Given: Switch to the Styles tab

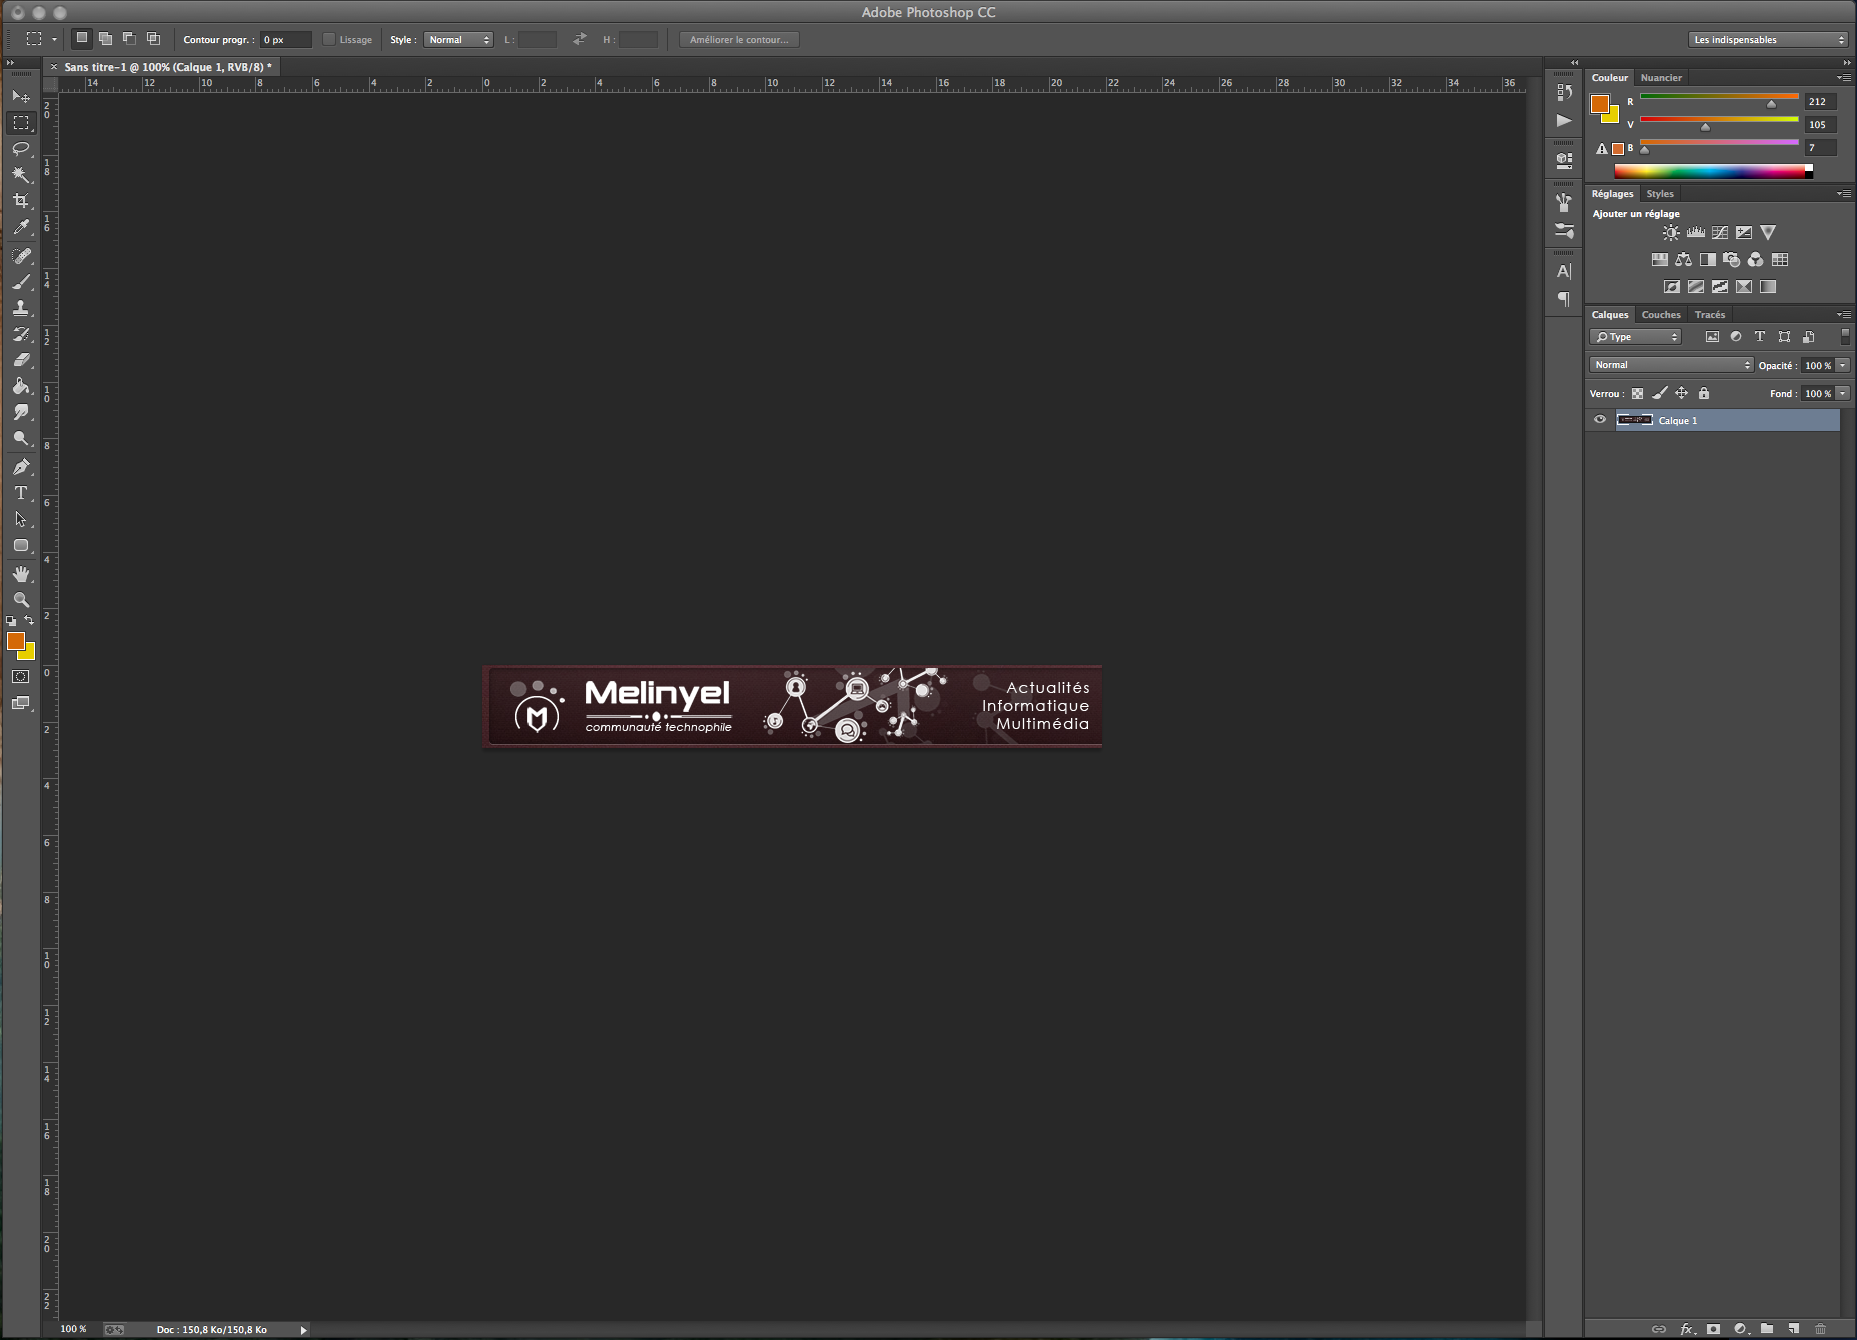Looking at the screenshot, I should coord(1660,194).
